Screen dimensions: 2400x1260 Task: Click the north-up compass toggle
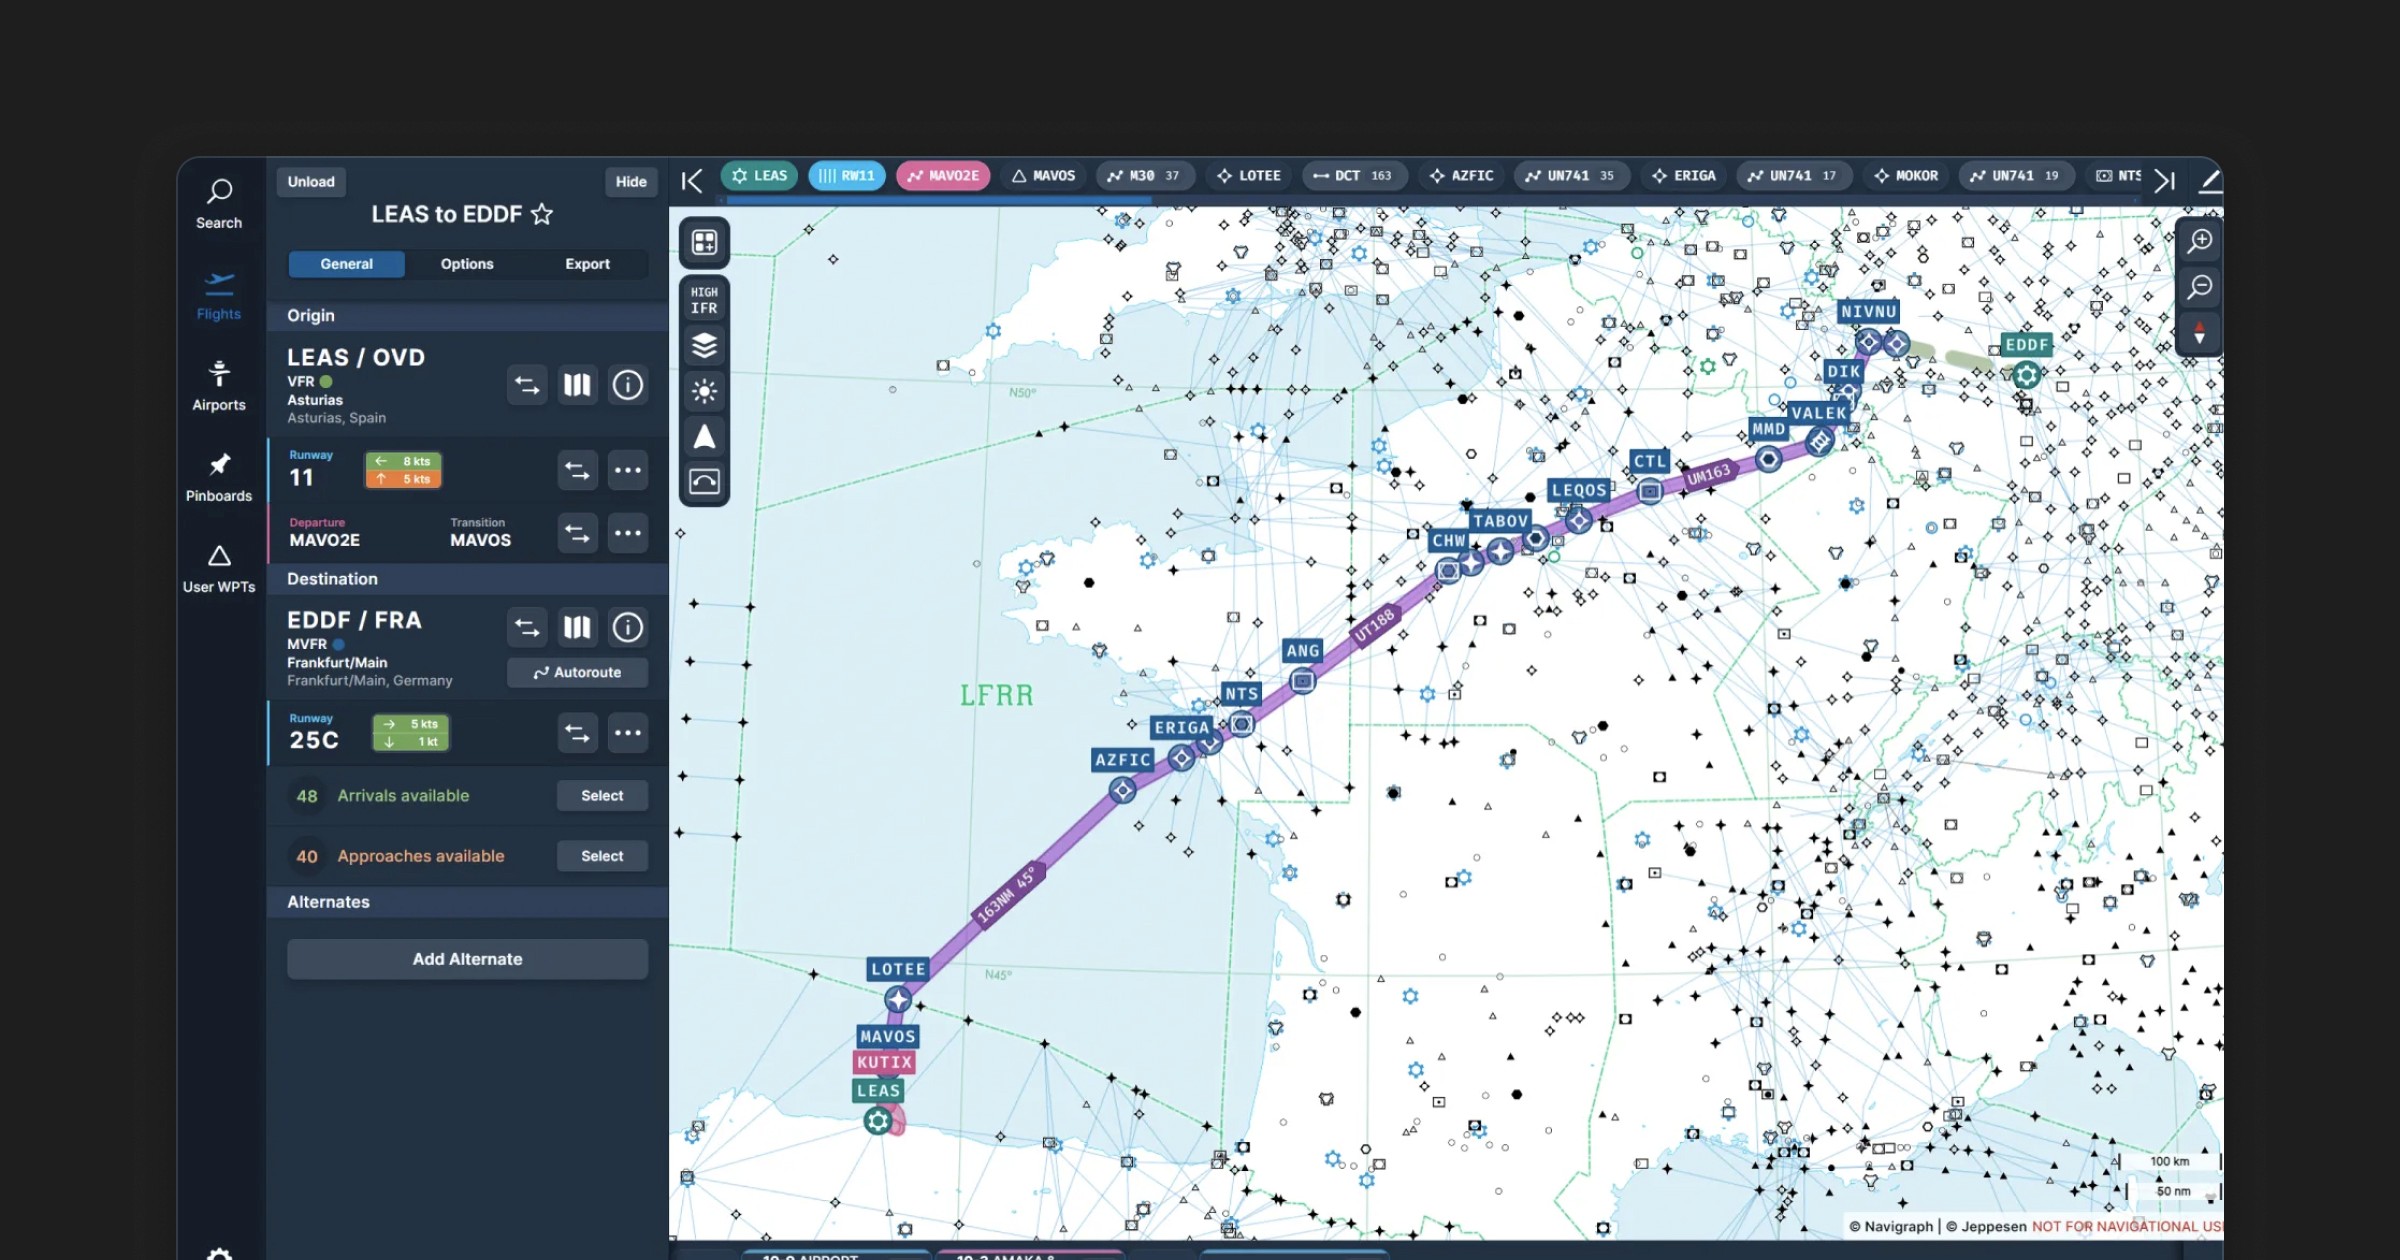(2199, 333)
